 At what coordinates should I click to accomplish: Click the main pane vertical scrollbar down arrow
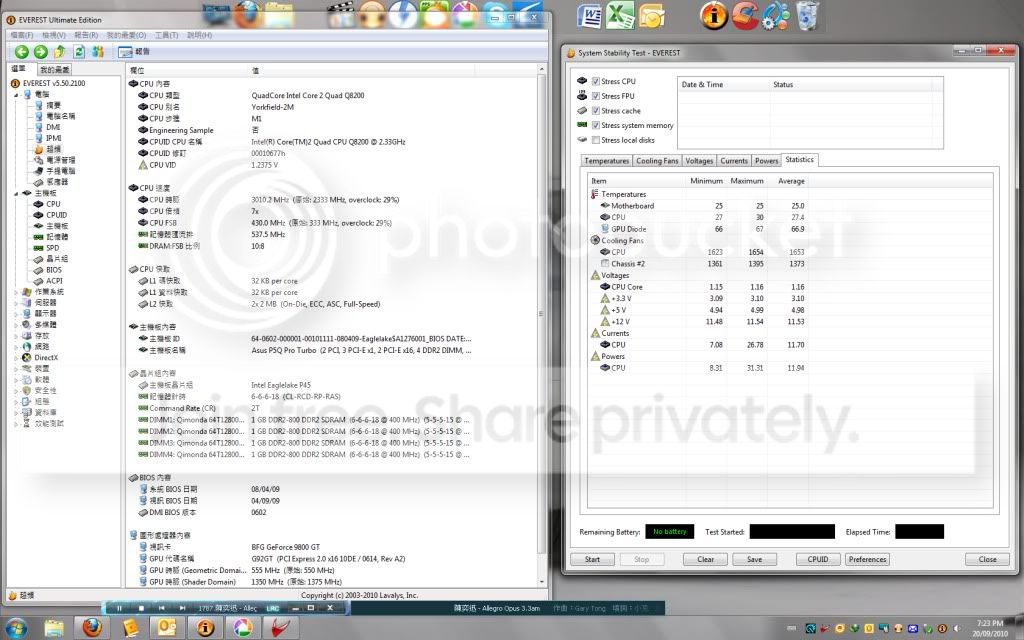coord(541,582)
